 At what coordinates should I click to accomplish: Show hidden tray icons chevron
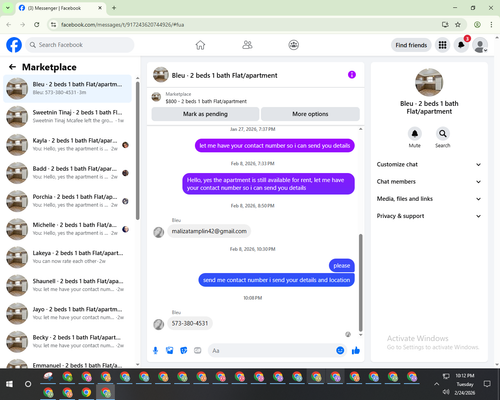(436, 384)
